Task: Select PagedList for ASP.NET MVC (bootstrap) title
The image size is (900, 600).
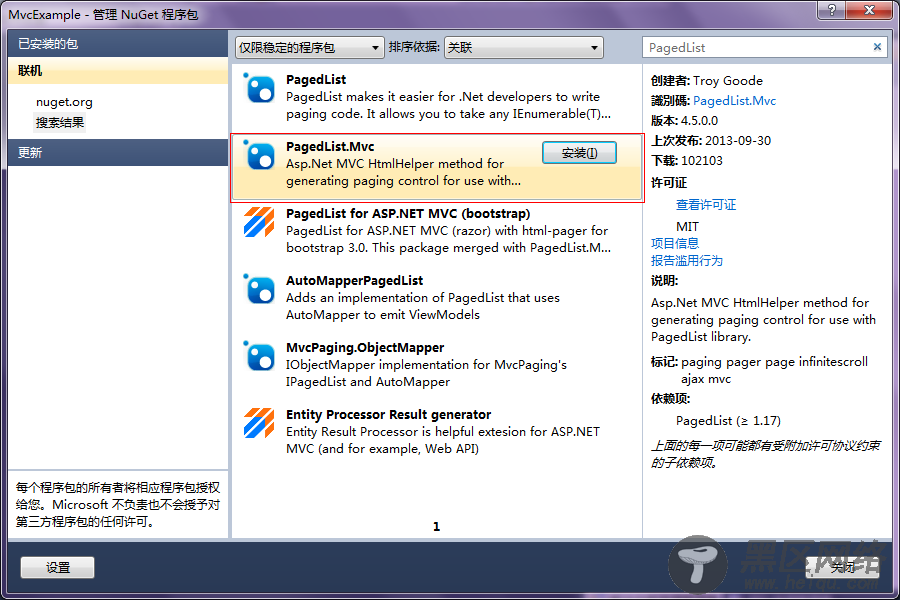Action: tap(408, 214)
